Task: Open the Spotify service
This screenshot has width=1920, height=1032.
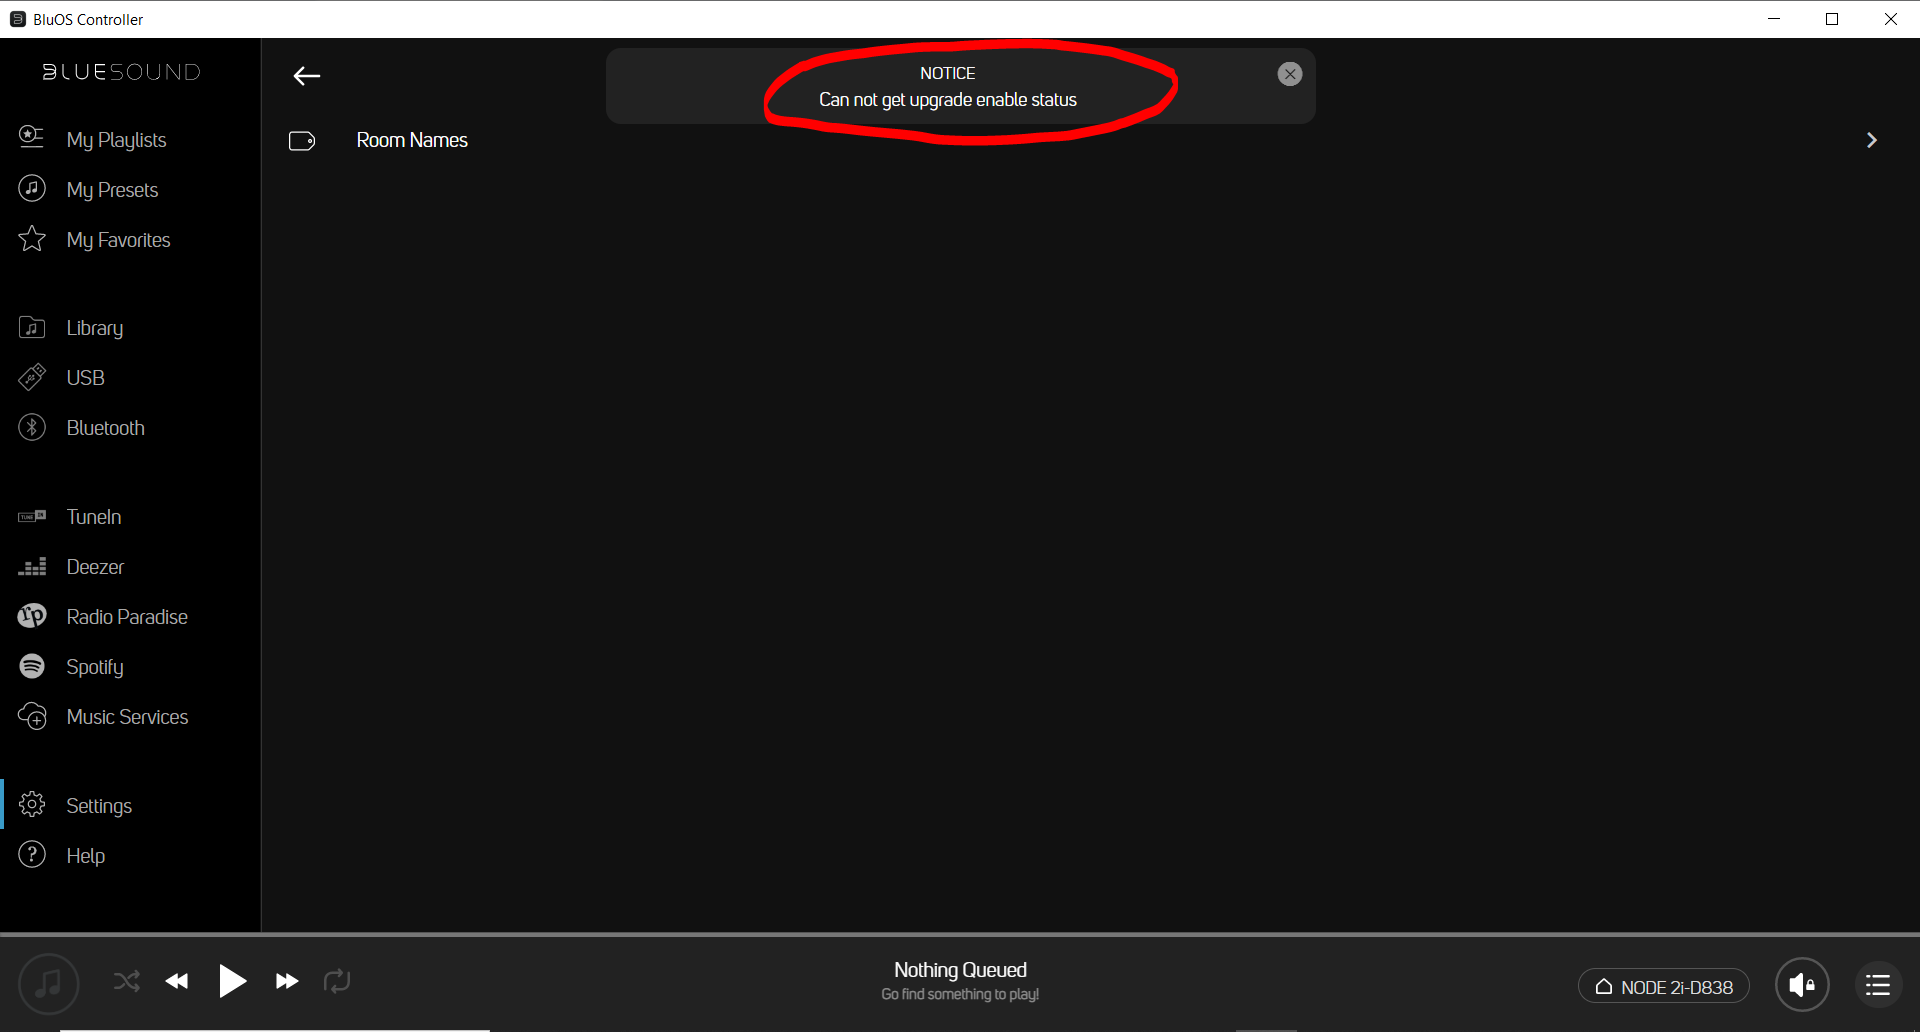Action: coord(95,667)
